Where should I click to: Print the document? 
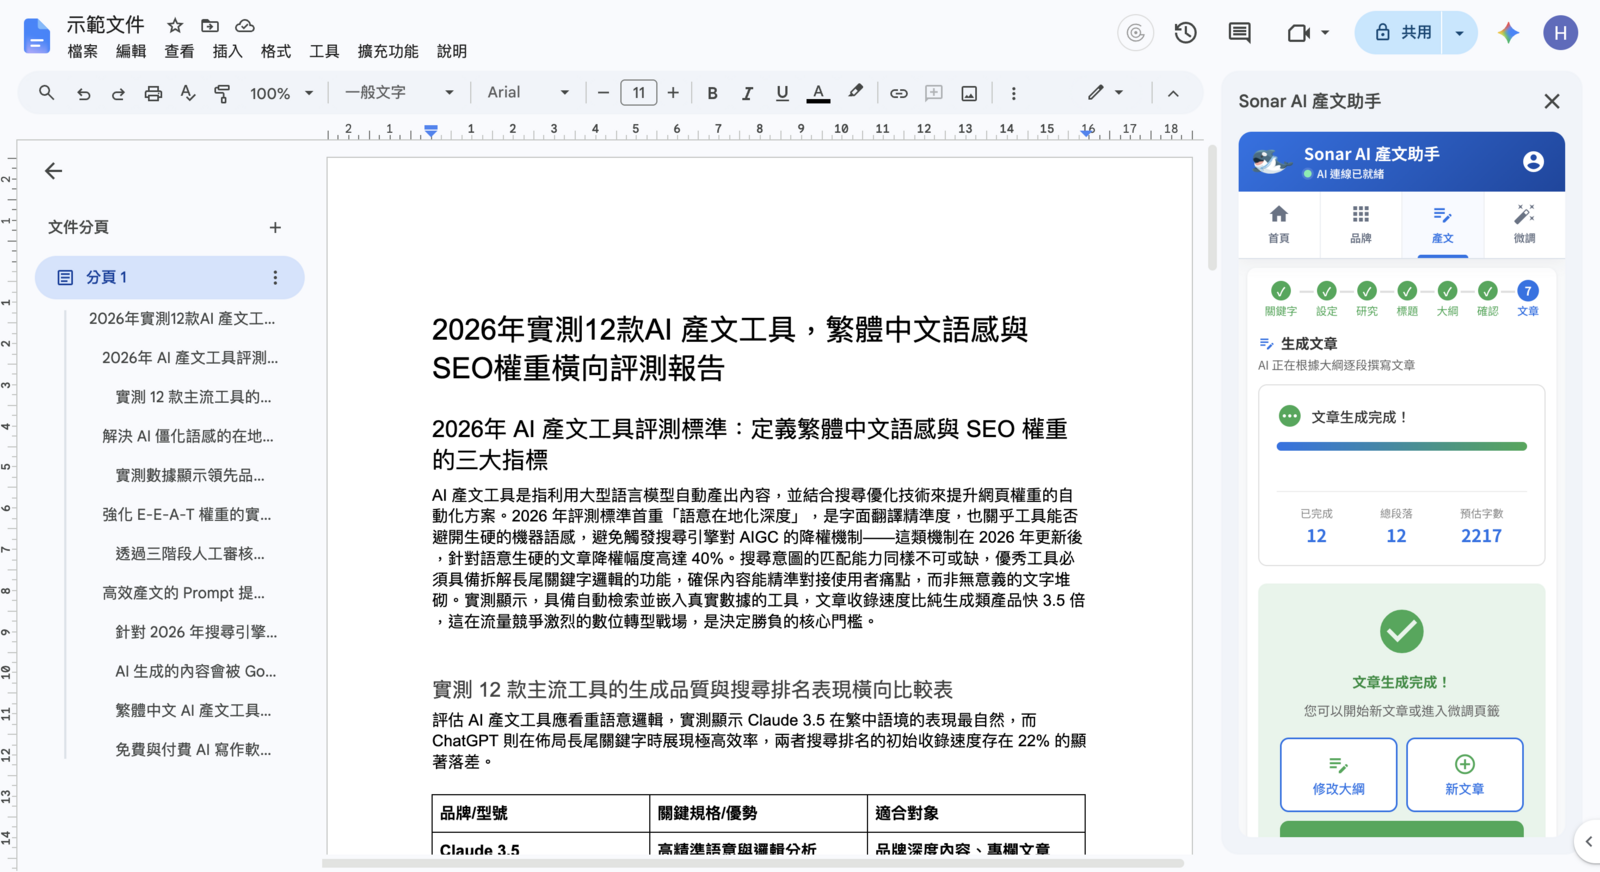(153, 93)
